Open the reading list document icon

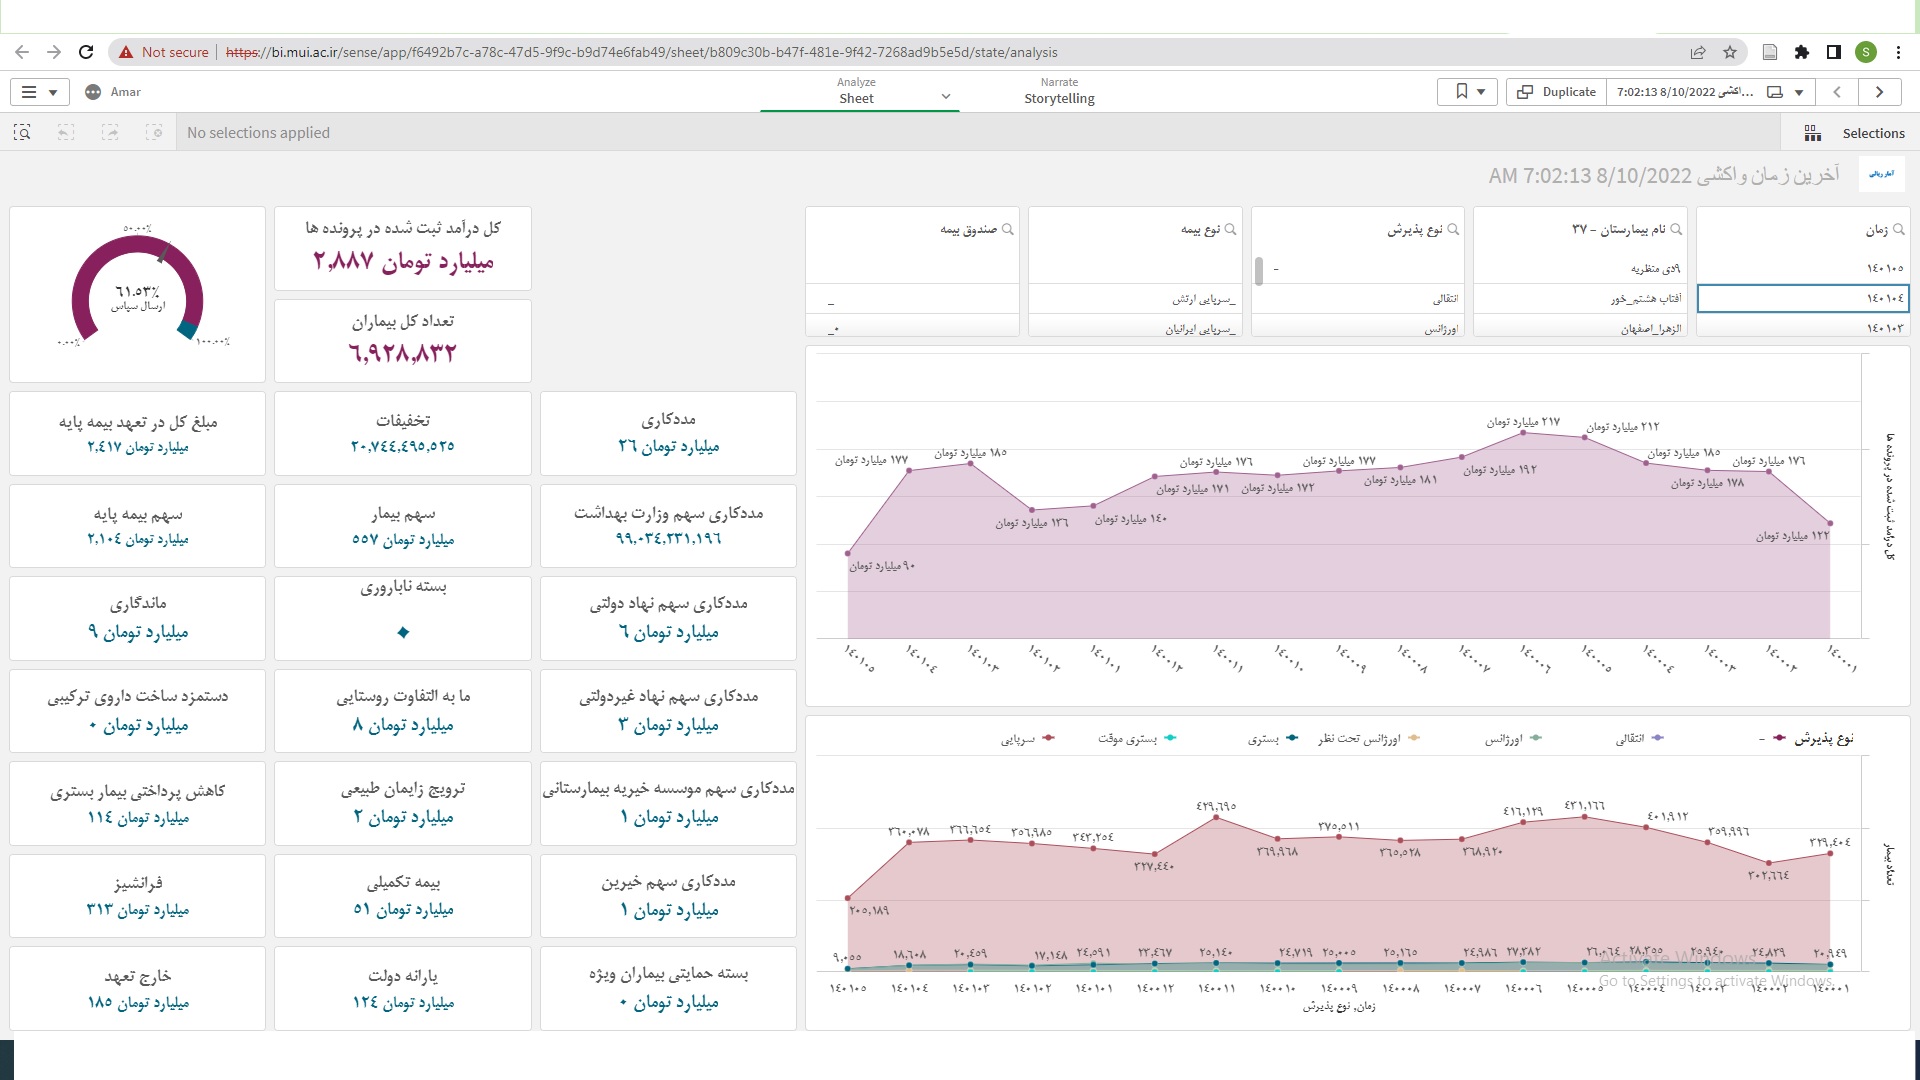tap(1770, 52)
